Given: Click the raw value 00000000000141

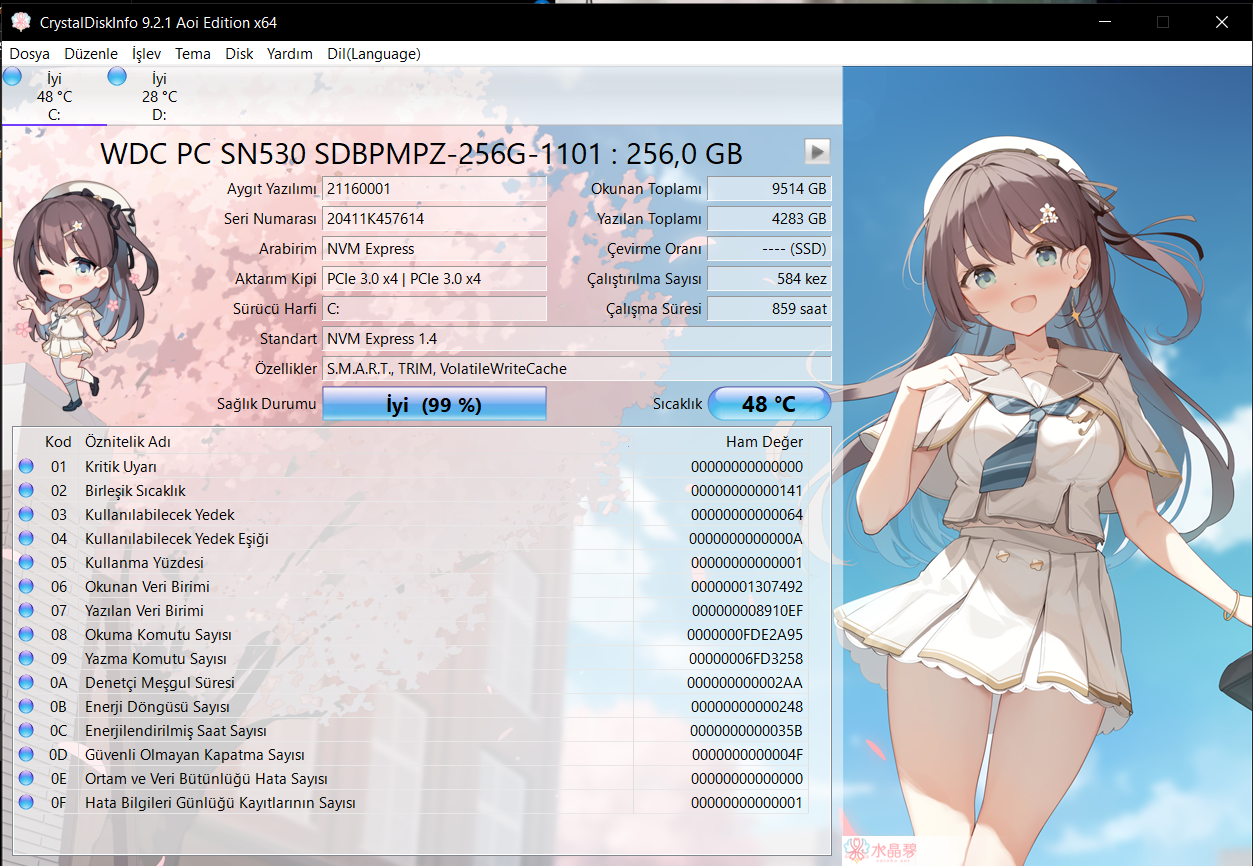Looking at the screenshot, I should pyautogui.click(x=746, y=490).
